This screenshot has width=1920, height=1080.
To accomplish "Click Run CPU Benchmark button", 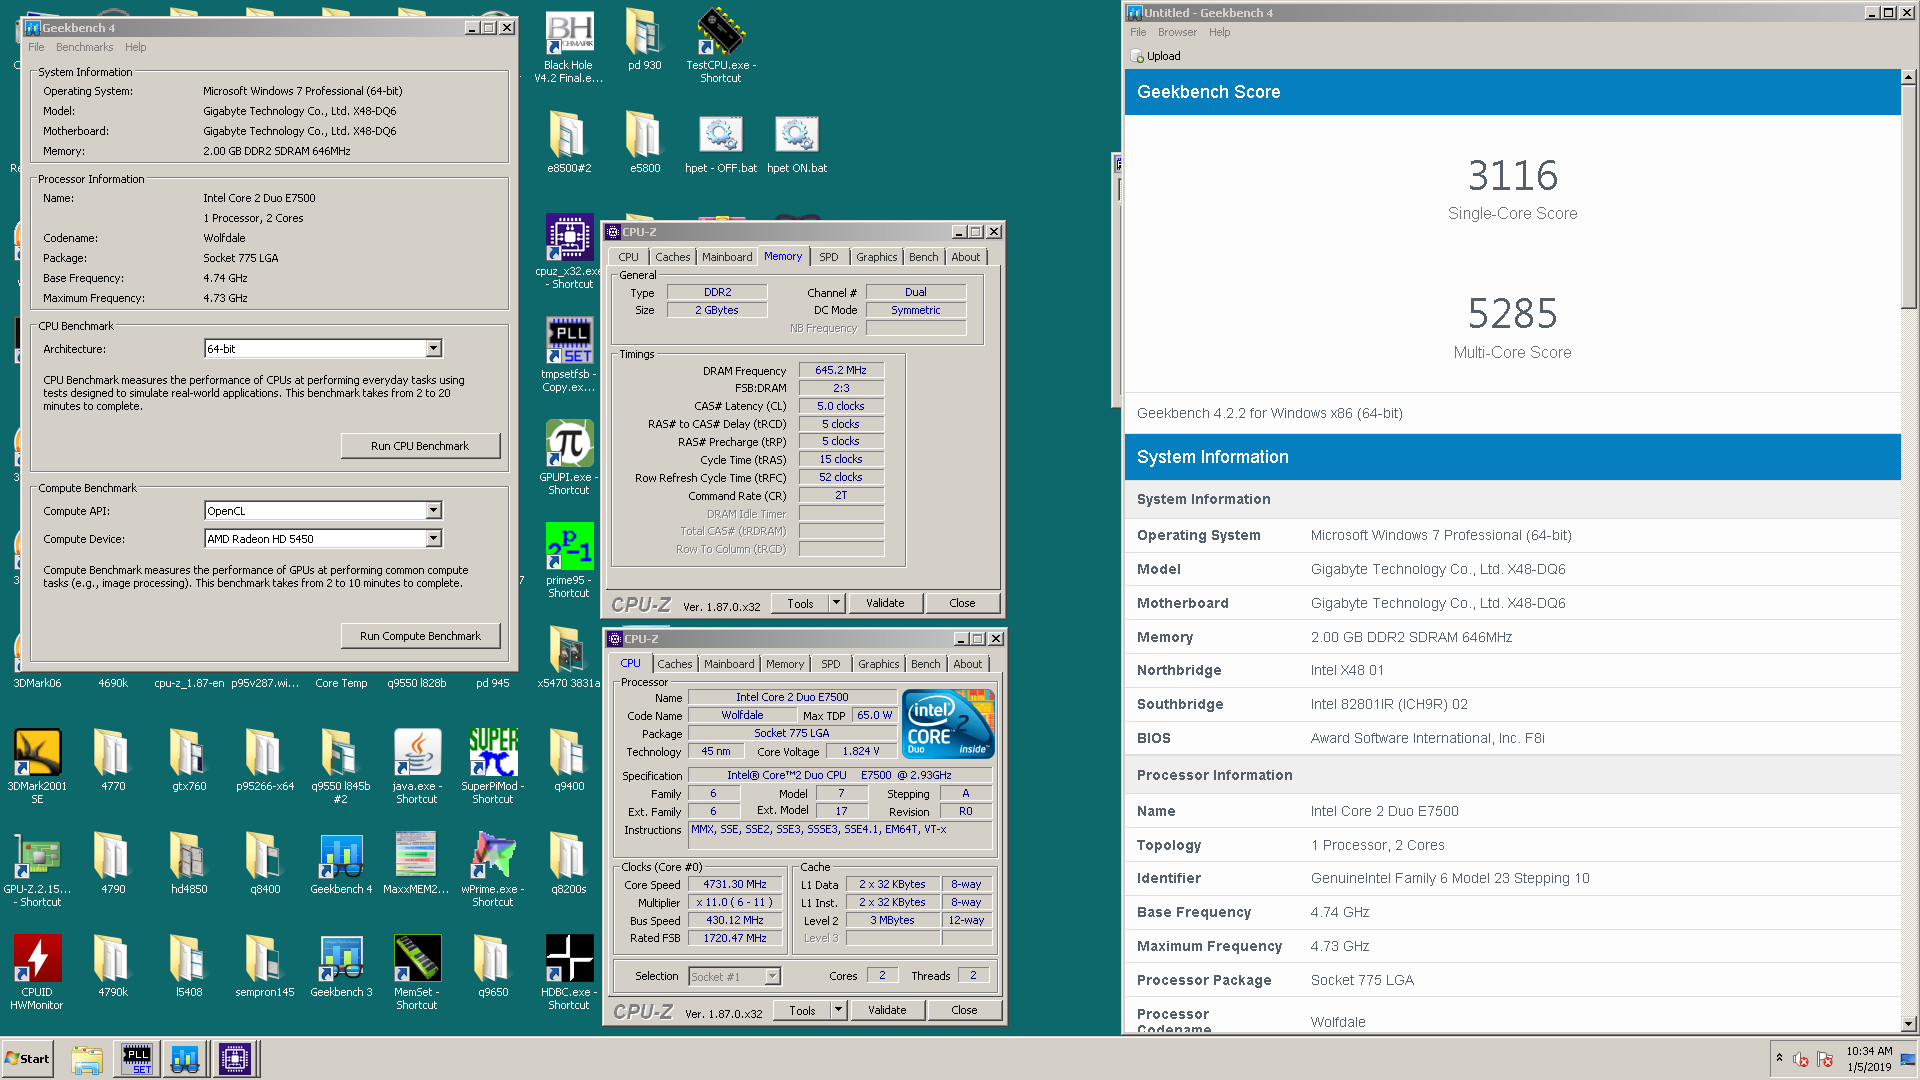I will [x=420, y=446].
